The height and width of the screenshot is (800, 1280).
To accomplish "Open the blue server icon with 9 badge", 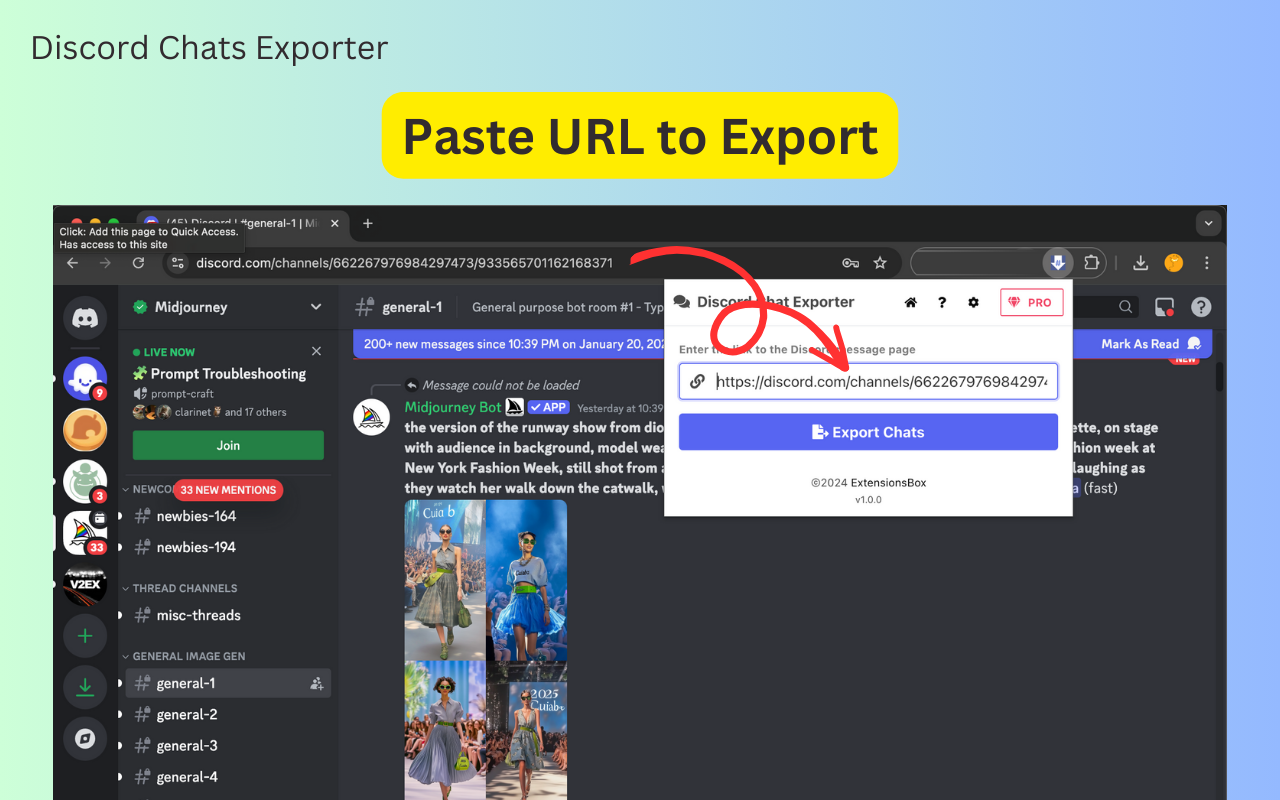I will point(85,378).
